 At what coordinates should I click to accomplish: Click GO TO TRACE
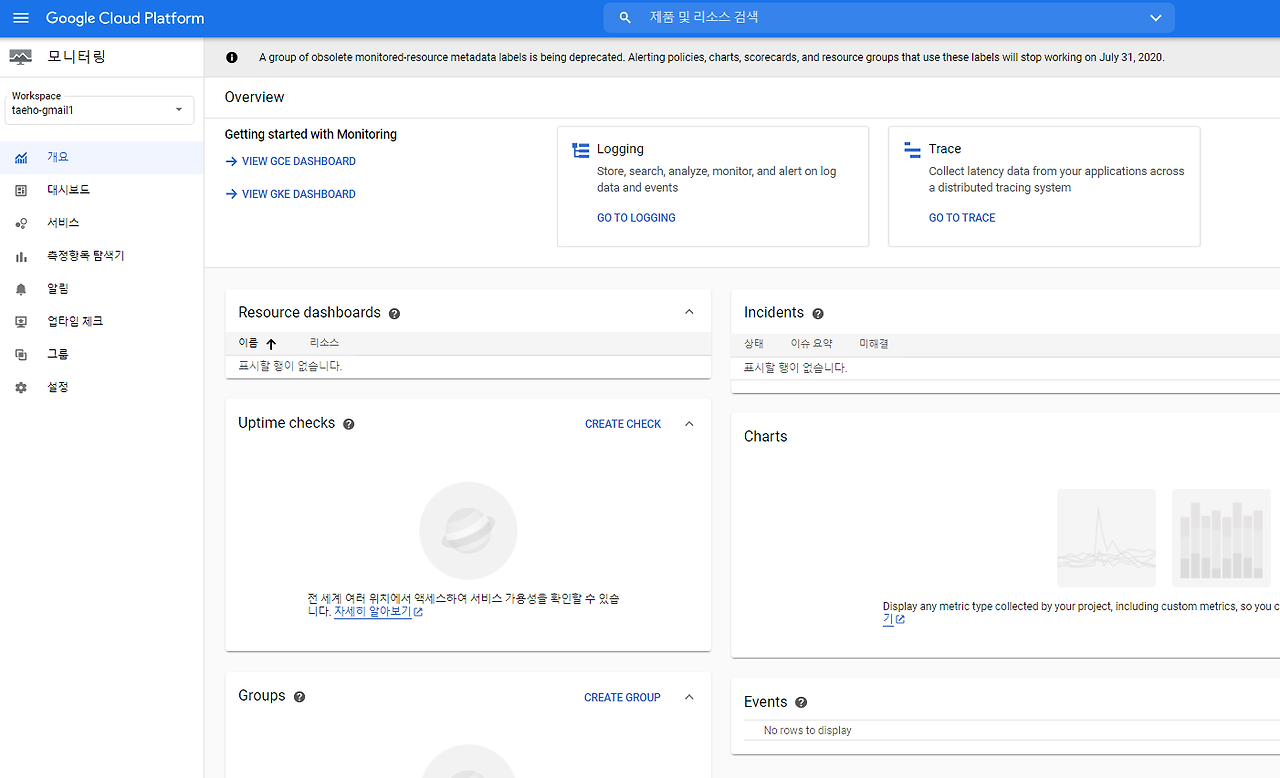pyautogui.click(x=962, y=218)
